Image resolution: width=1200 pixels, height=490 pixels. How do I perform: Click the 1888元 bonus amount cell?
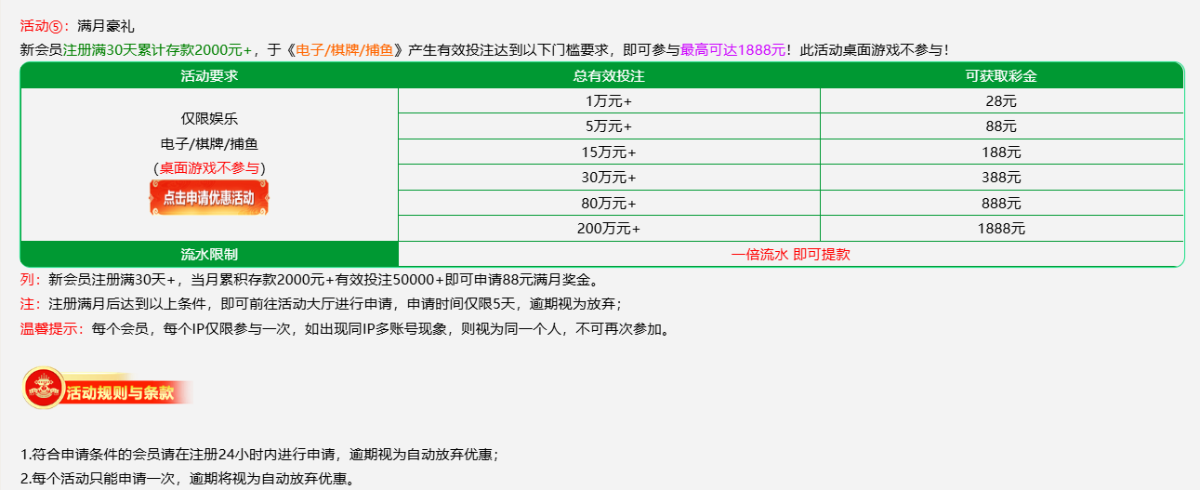[x=1001, y=228]
